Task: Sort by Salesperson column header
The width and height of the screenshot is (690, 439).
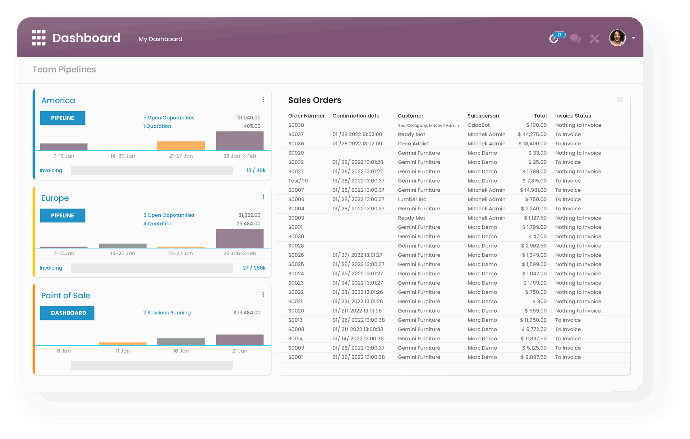Action: (x=483, y=116)
